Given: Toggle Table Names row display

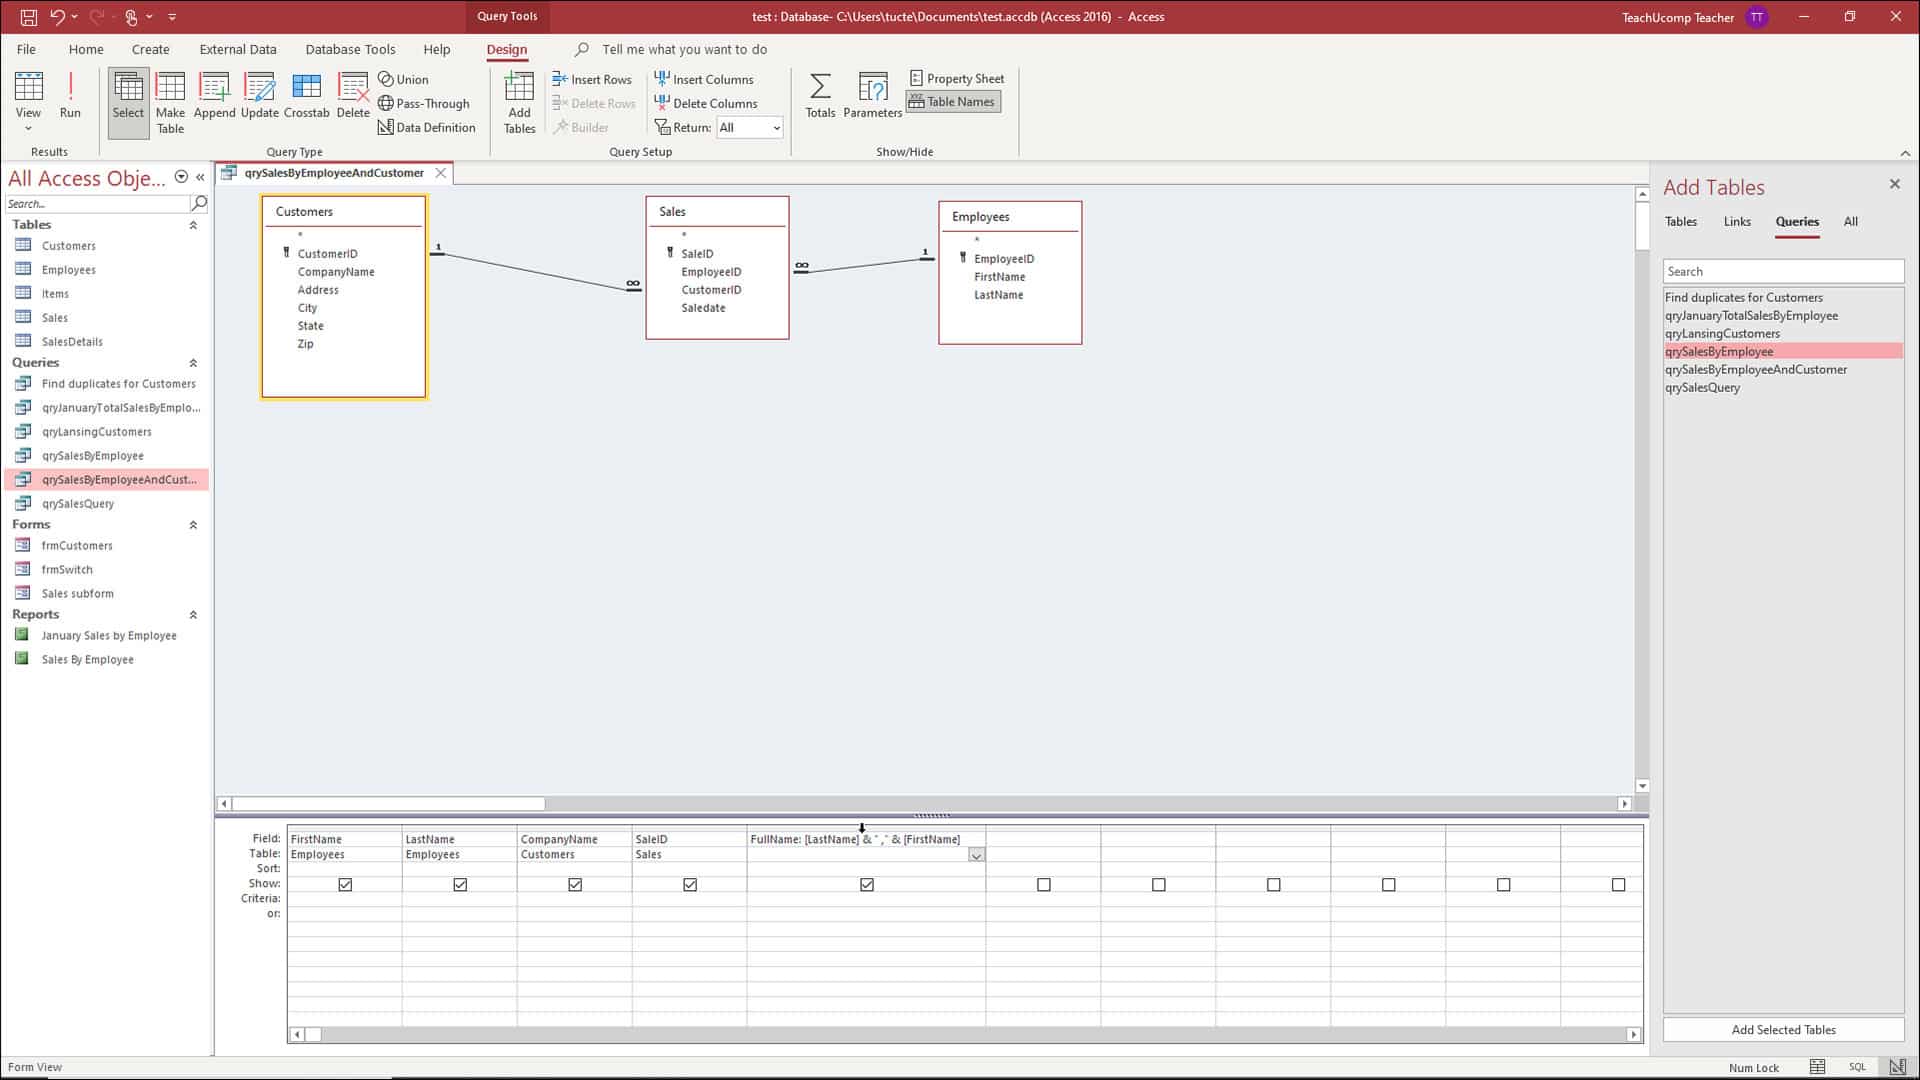Looking at the screenshot, I should pos(953,101).
